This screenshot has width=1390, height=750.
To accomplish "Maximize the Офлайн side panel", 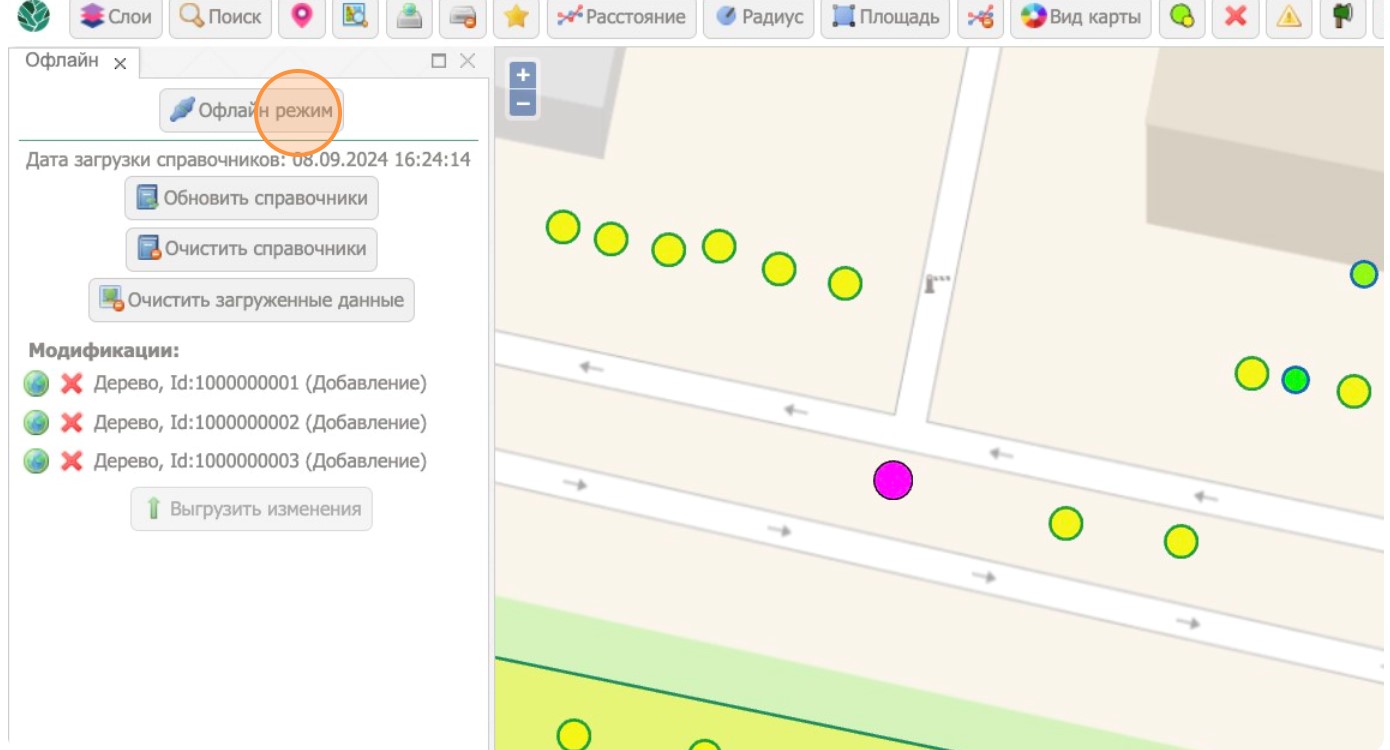I will (438, 61).
